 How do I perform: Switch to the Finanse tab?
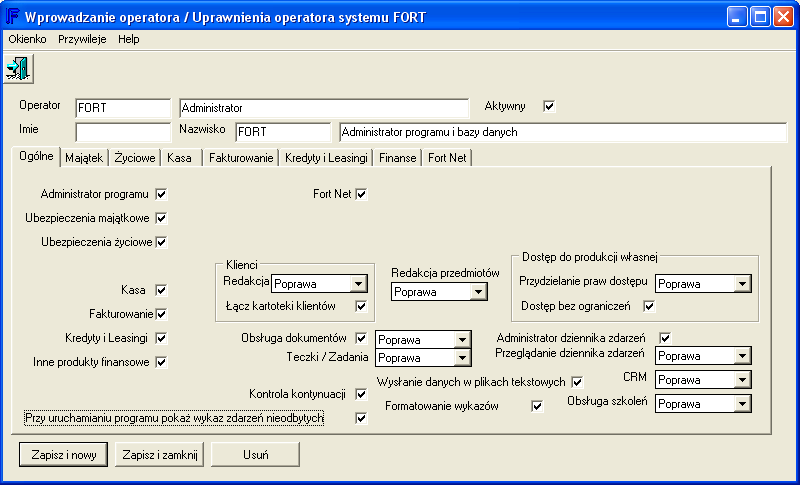397,158
